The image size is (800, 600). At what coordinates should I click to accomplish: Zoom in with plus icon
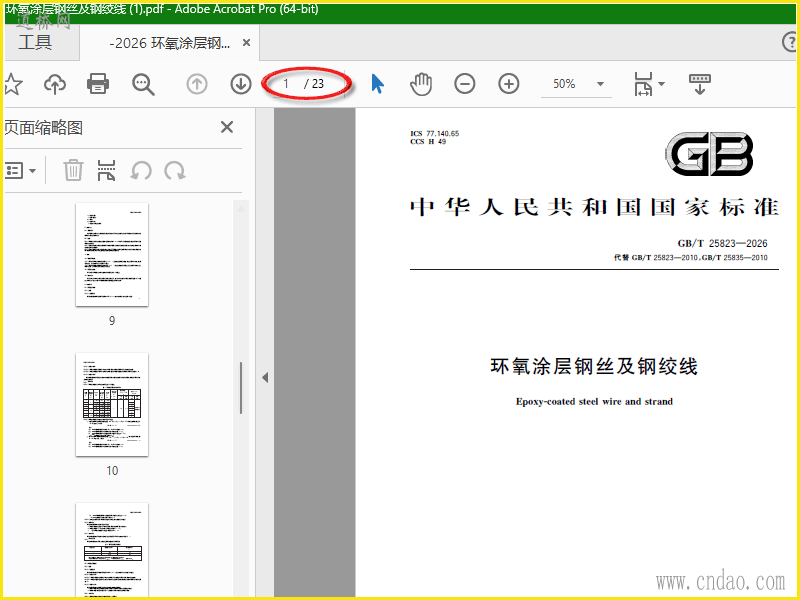509,84
